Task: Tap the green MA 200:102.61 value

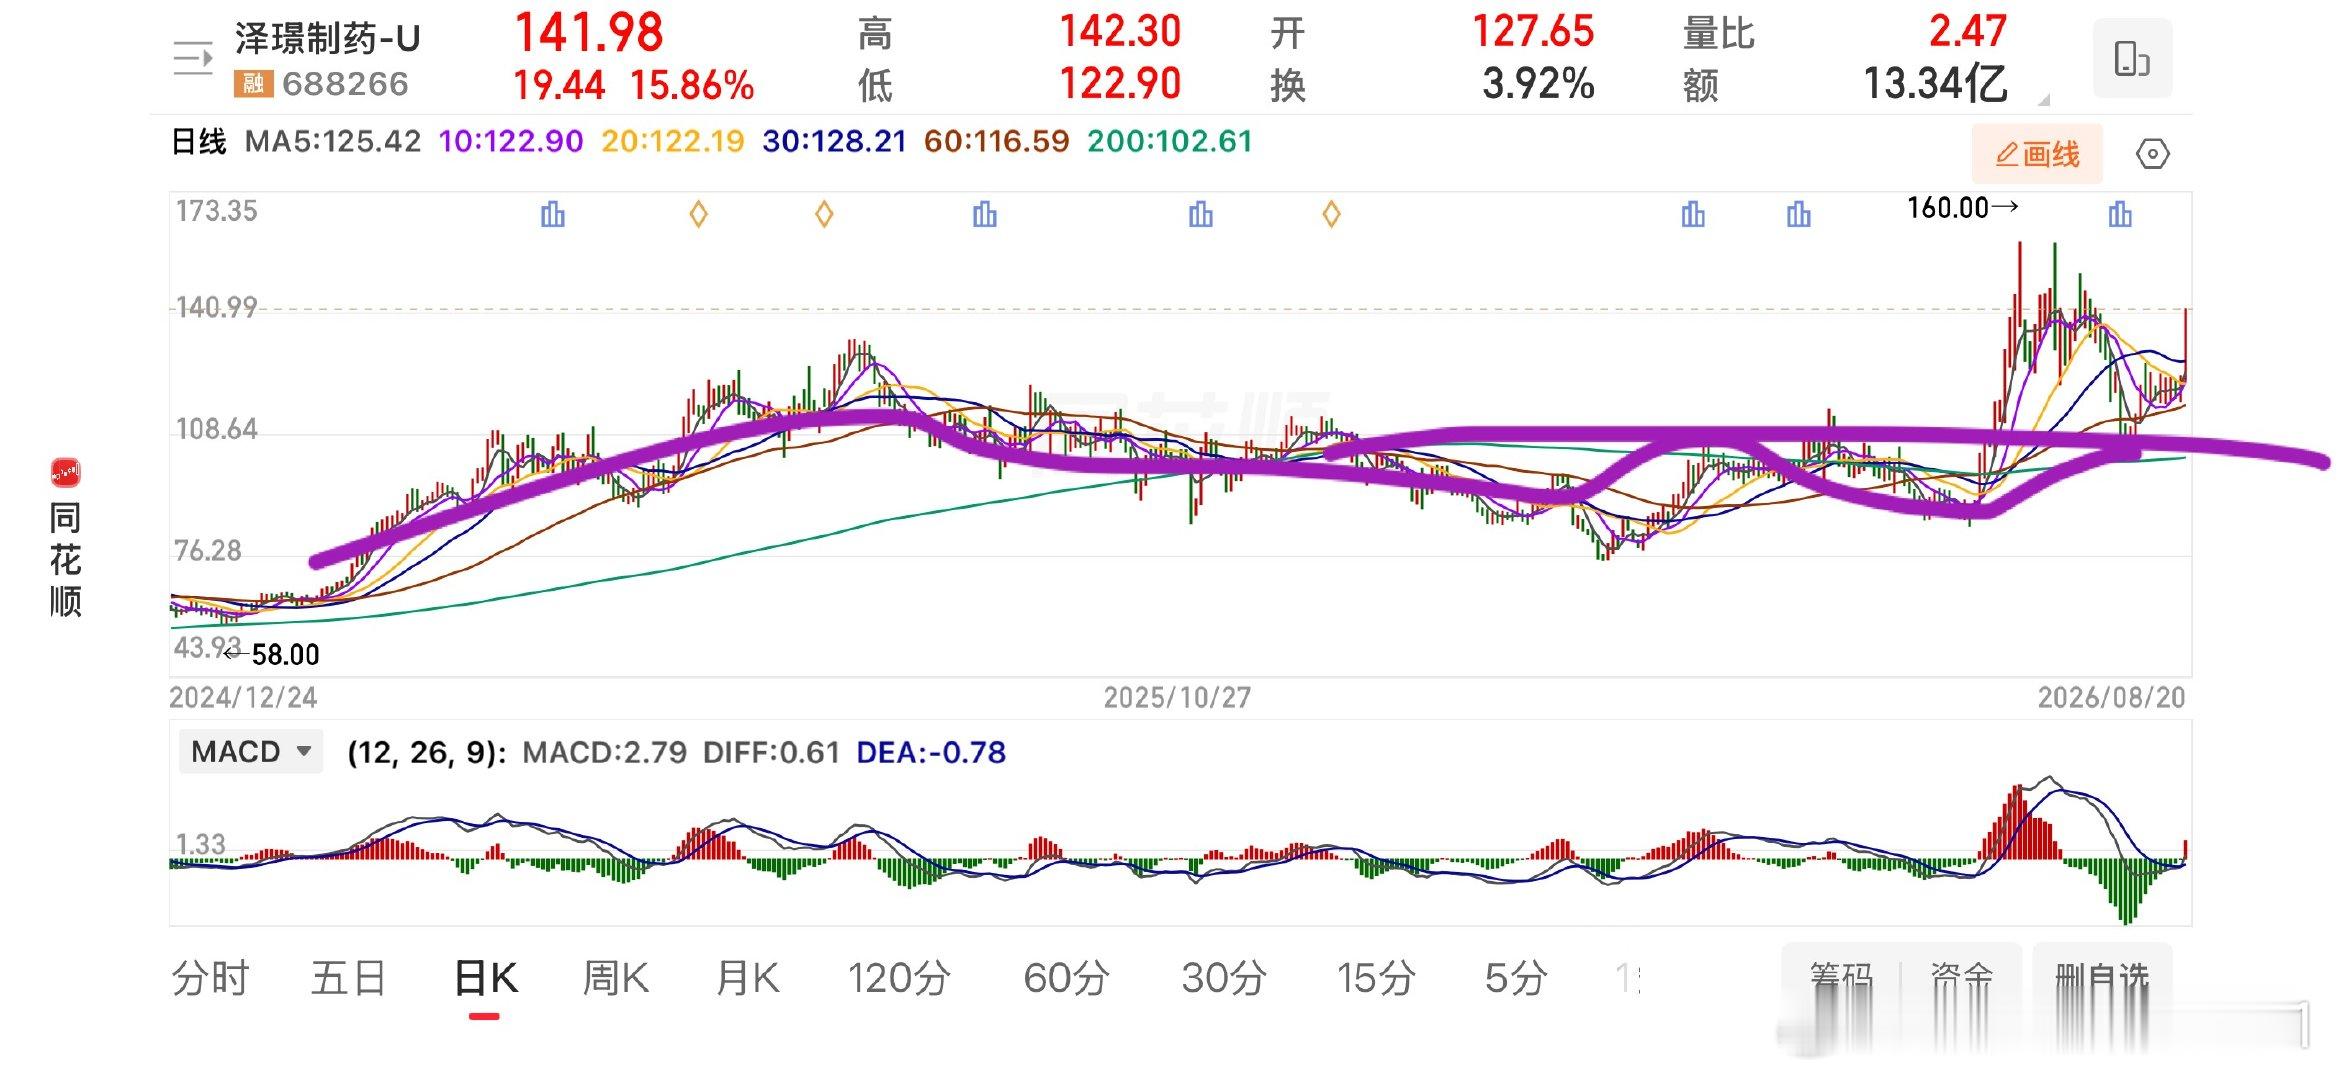Action: (x=1170, y=142)
